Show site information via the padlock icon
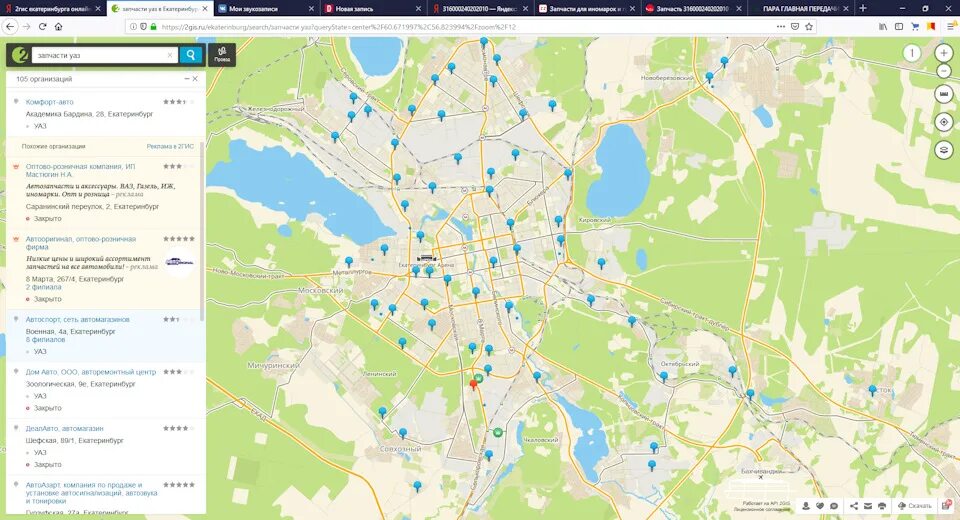The image size is (960, 520). [x=153, y=27]
